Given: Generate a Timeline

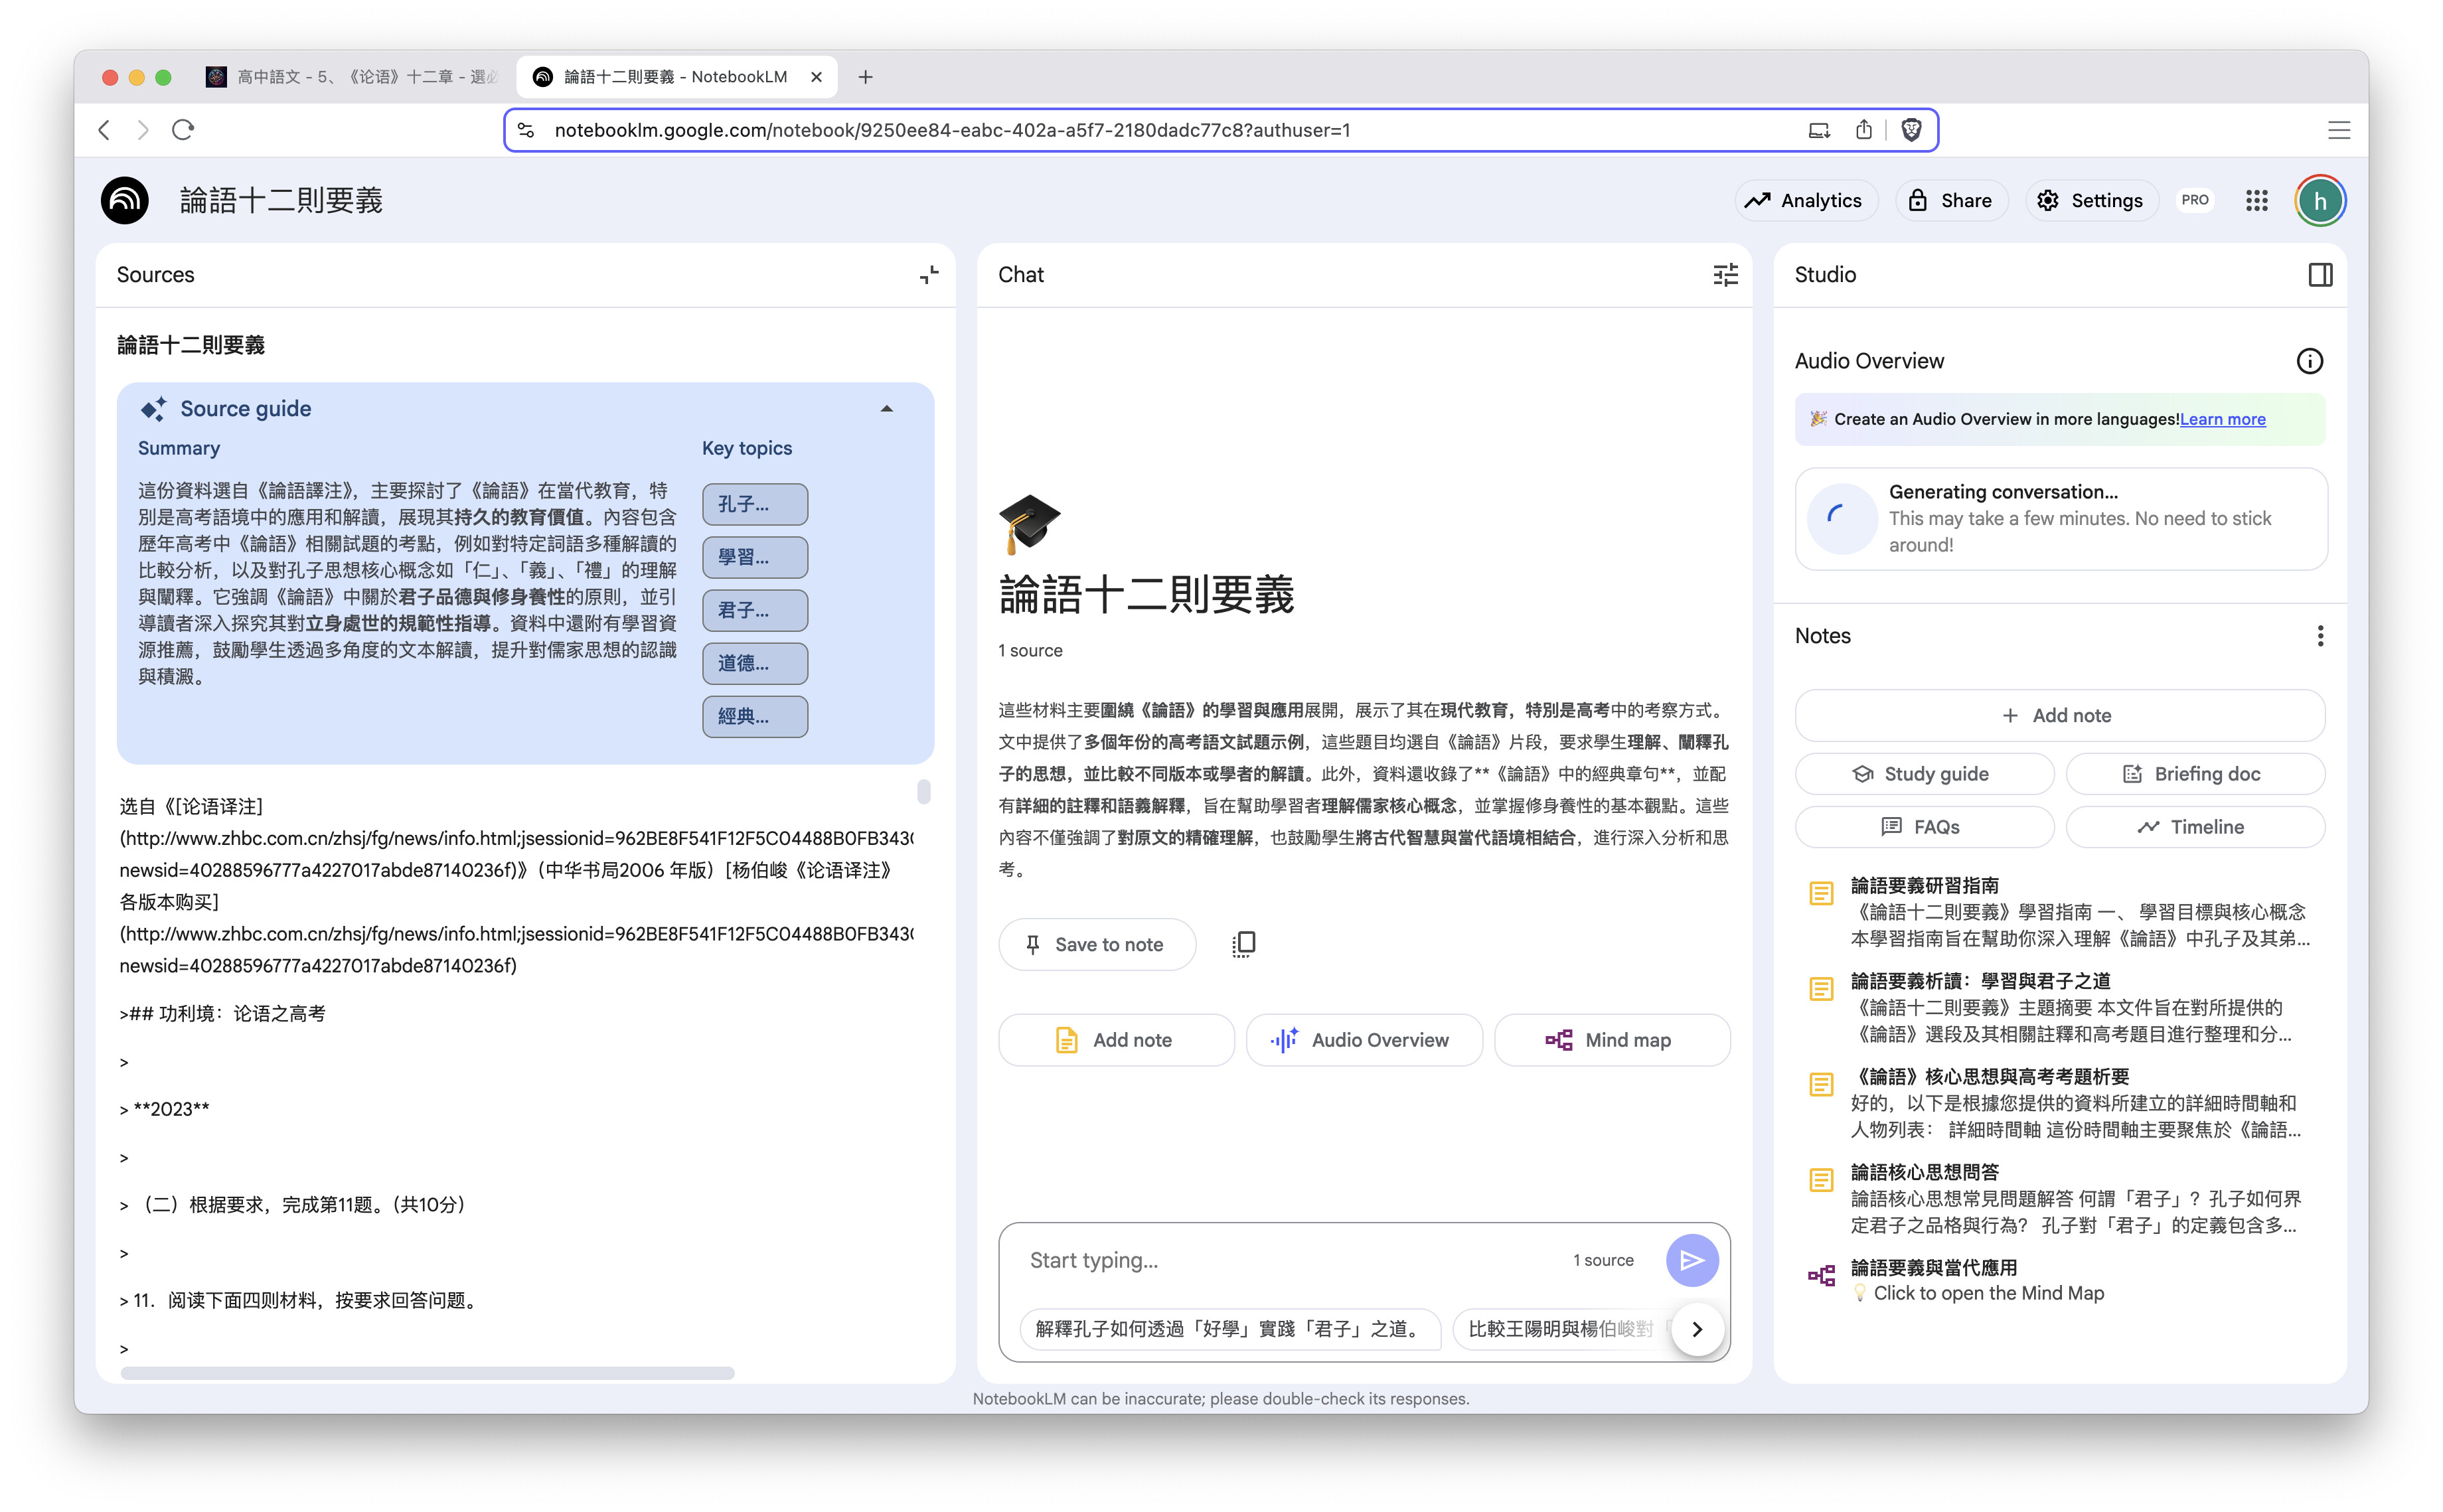Looking at the screenshot, I should click(x=2195, y=826).
